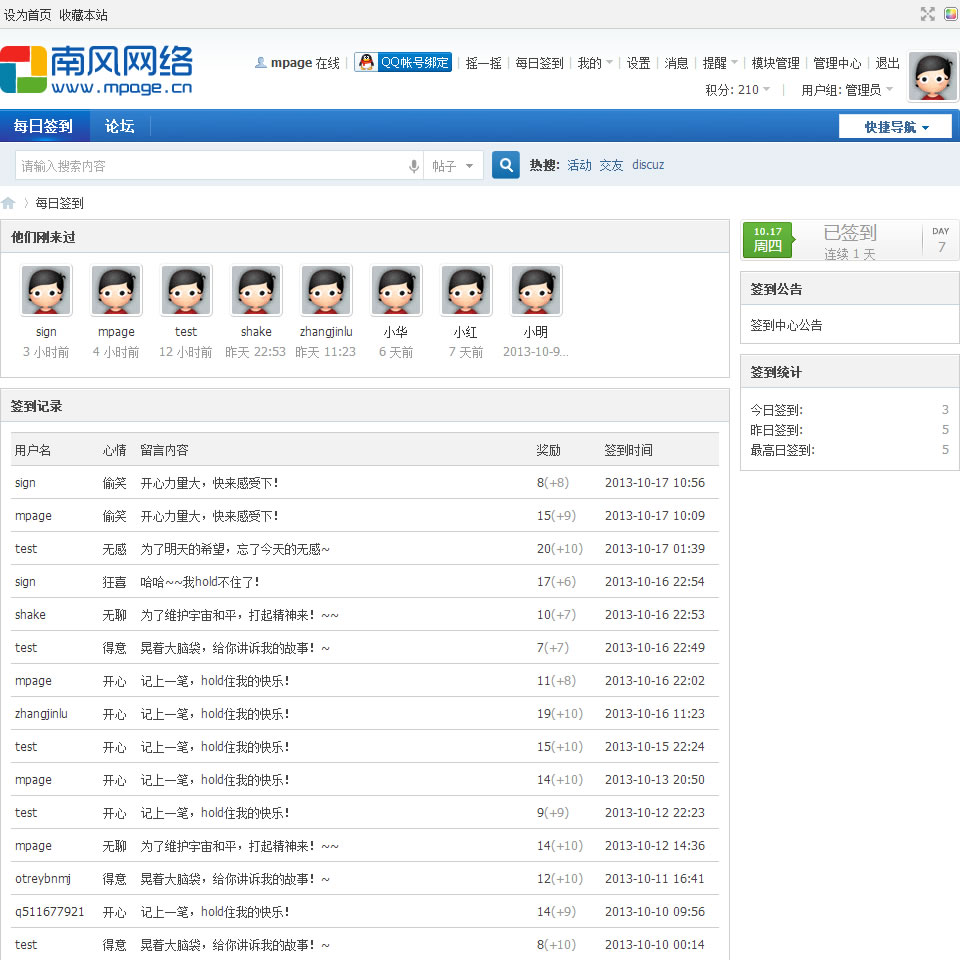Click the widescreen toggle icon at top right

(x=927, y=14)
